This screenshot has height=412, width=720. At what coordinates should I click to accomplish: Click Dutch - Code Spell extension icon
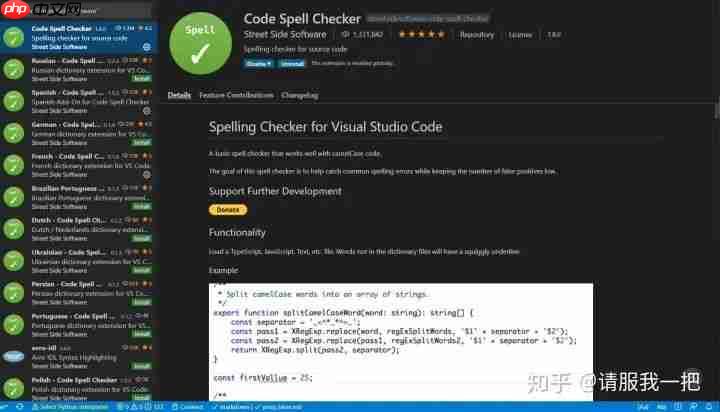point(14,229)
